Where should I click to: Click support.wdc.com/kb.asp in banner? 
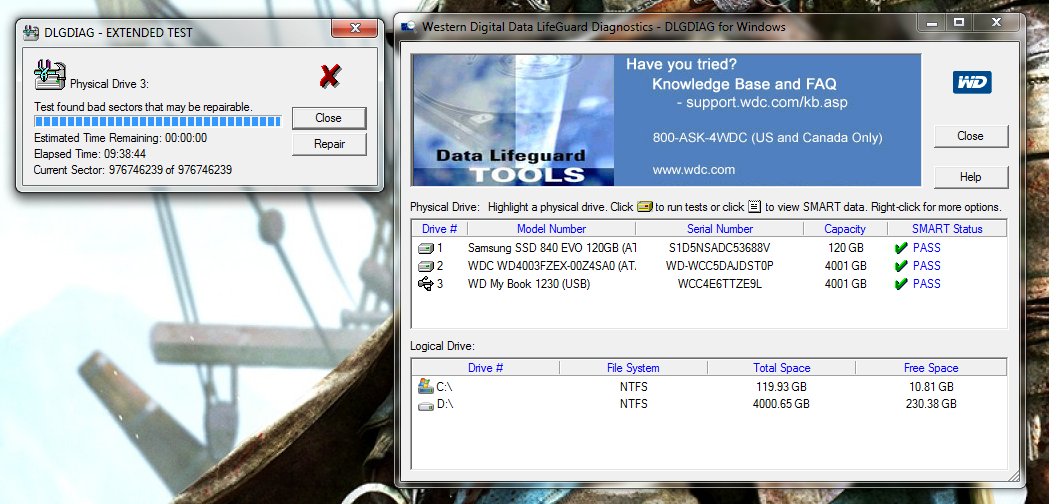point(767,103)
